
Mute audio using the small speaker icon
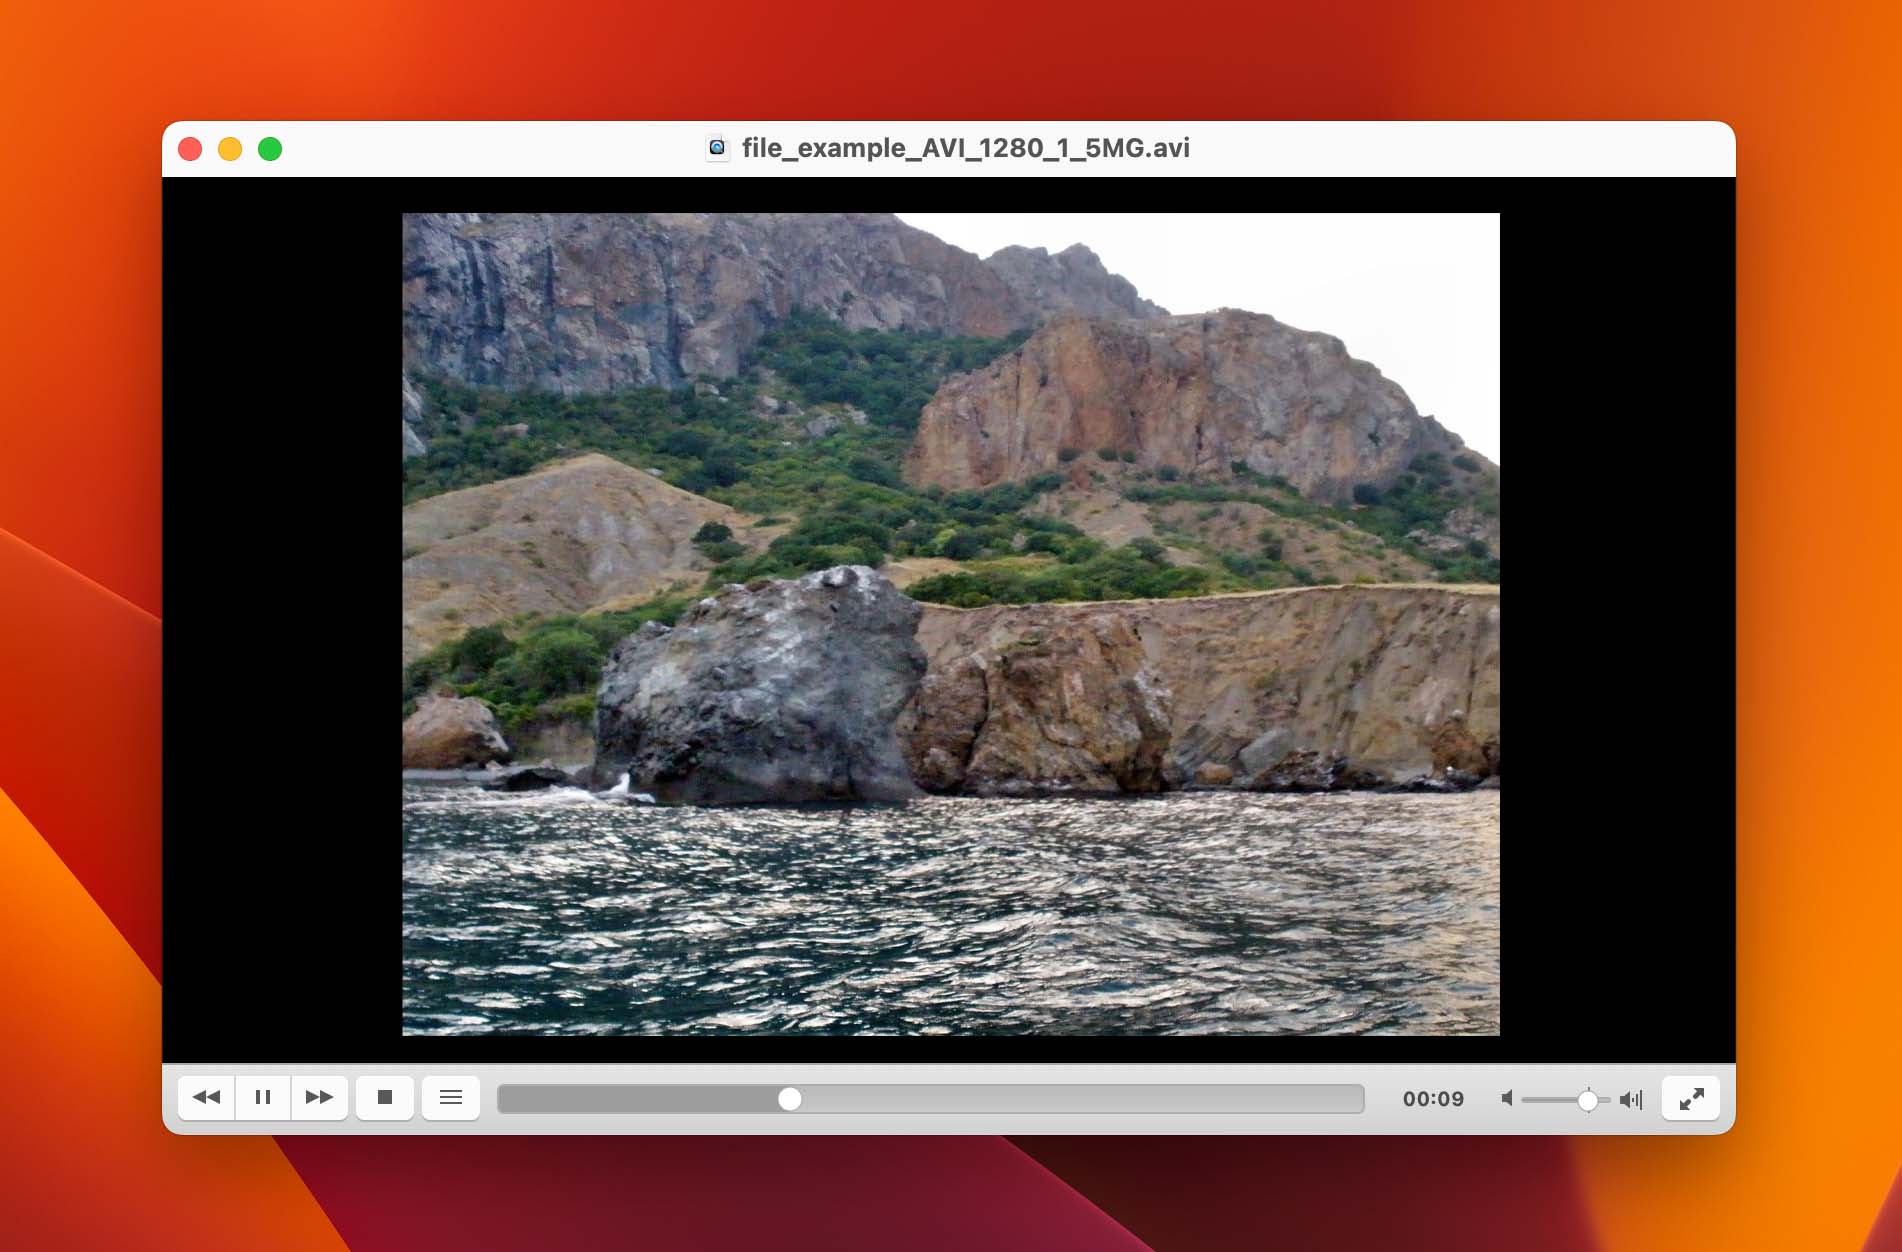1507,1099
